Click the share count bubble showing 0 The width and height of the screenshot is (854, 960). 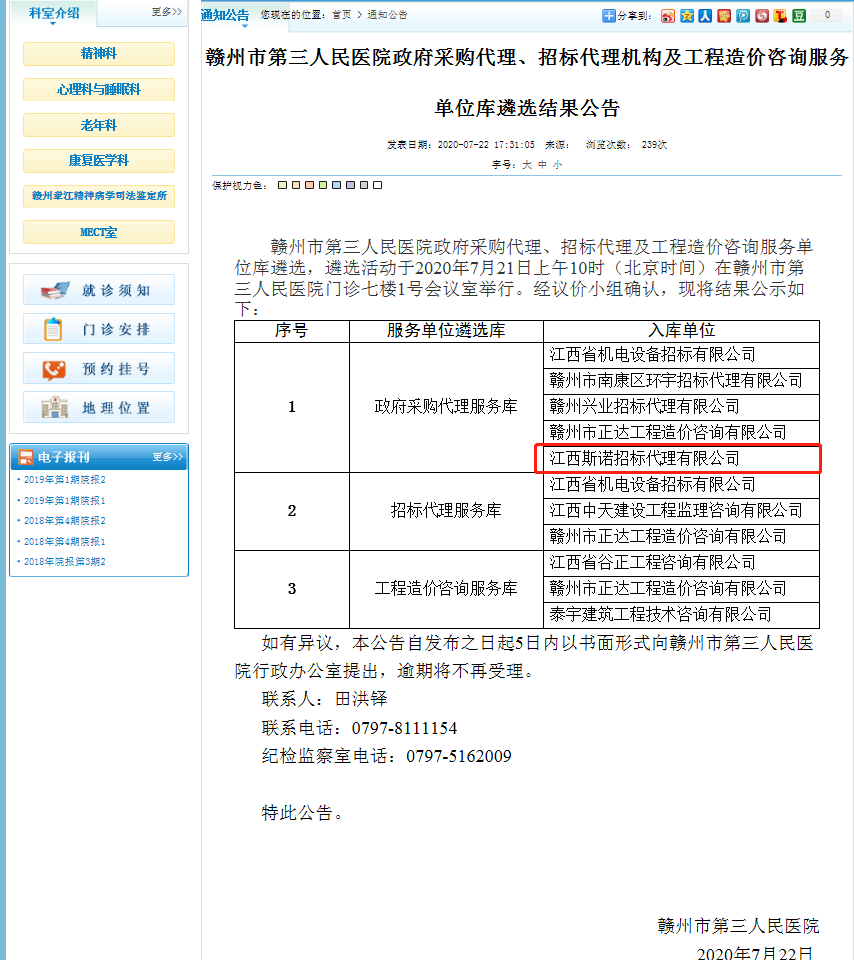coord(828,15)
